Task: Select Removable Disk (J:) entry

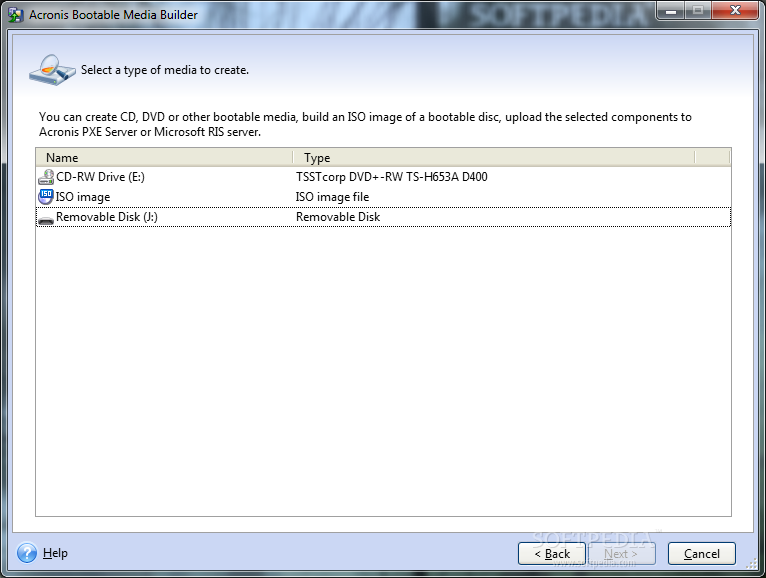Action: pyautogui.click(x=106, y=217)
